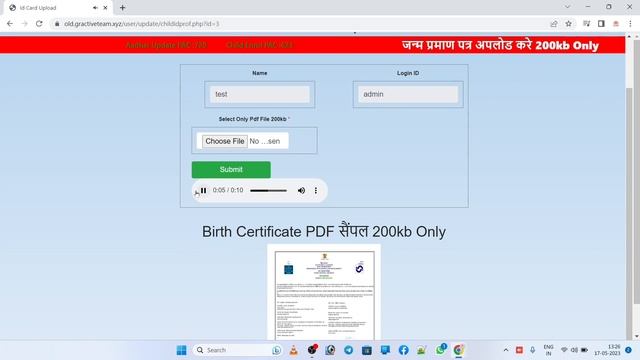The width and height of the screenshot is (640, 360).
Task: Open clock and date panel
Action: 607,350
